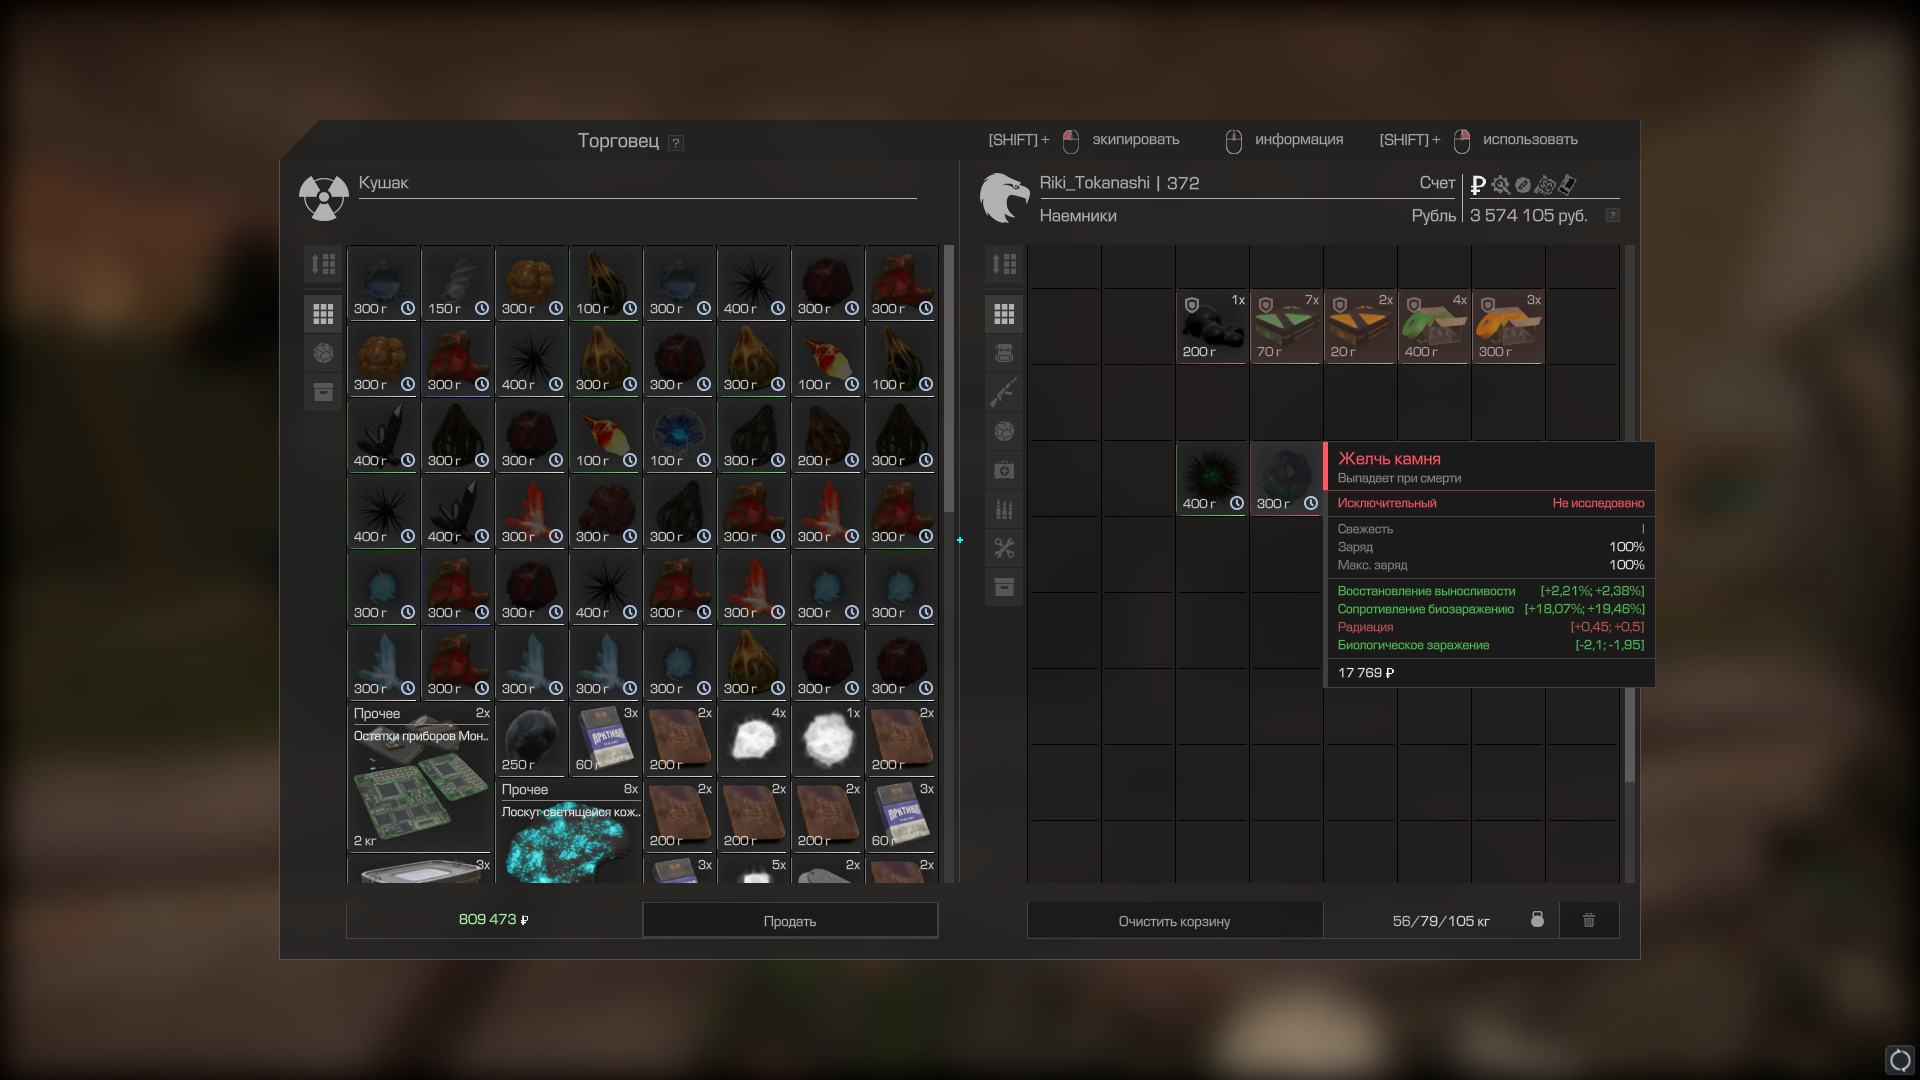Screen dimensions: 1920x1080
Task: Click the 56/79/105 кг weight readout
Action: (1441, 921)
